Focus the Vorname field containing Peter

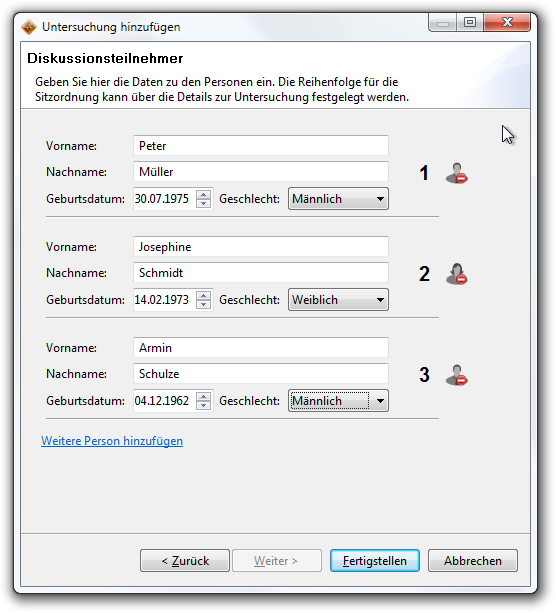[261, 146]
